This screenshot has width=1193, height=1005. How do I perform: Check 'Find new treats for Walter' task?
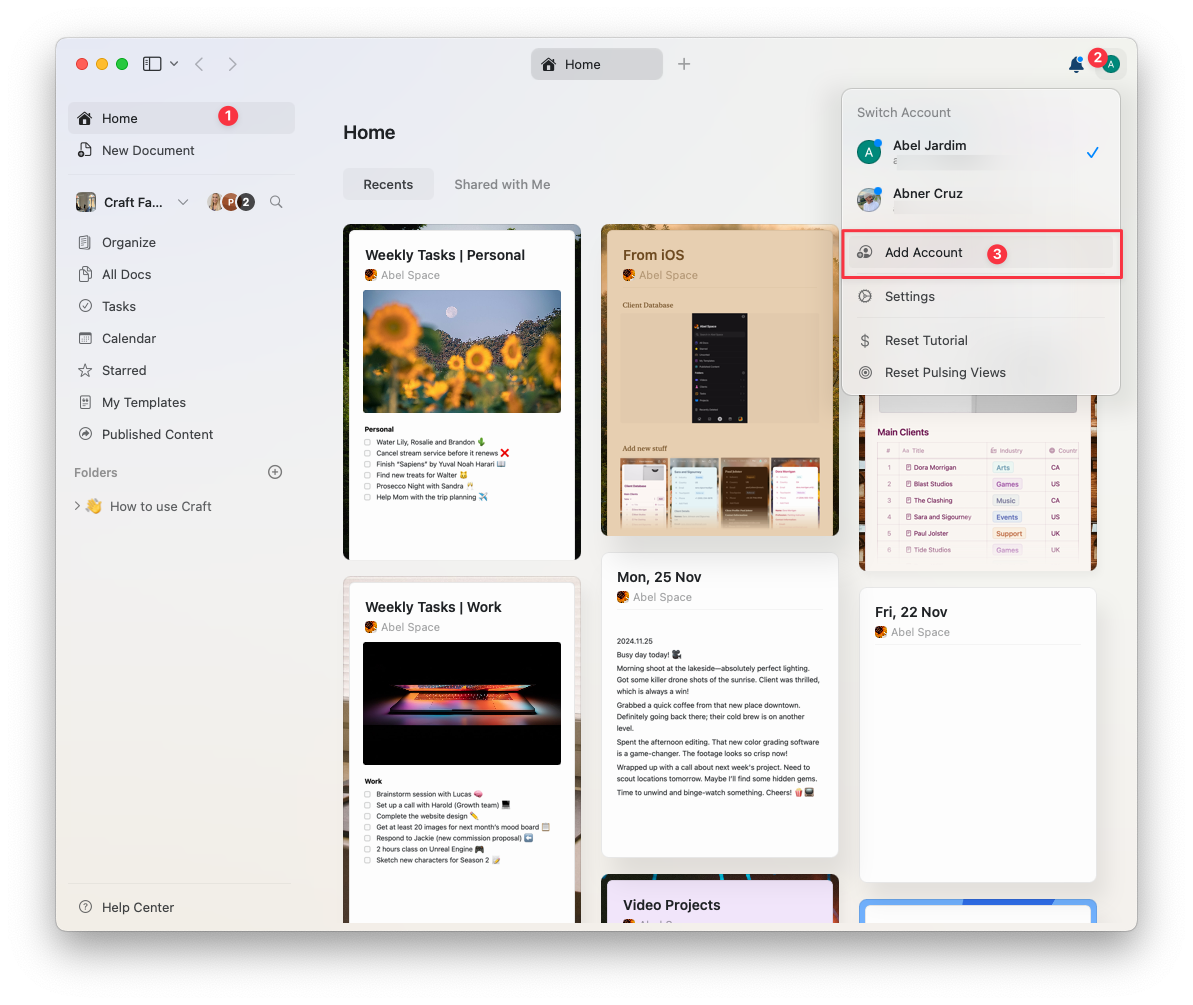(367, 475)
